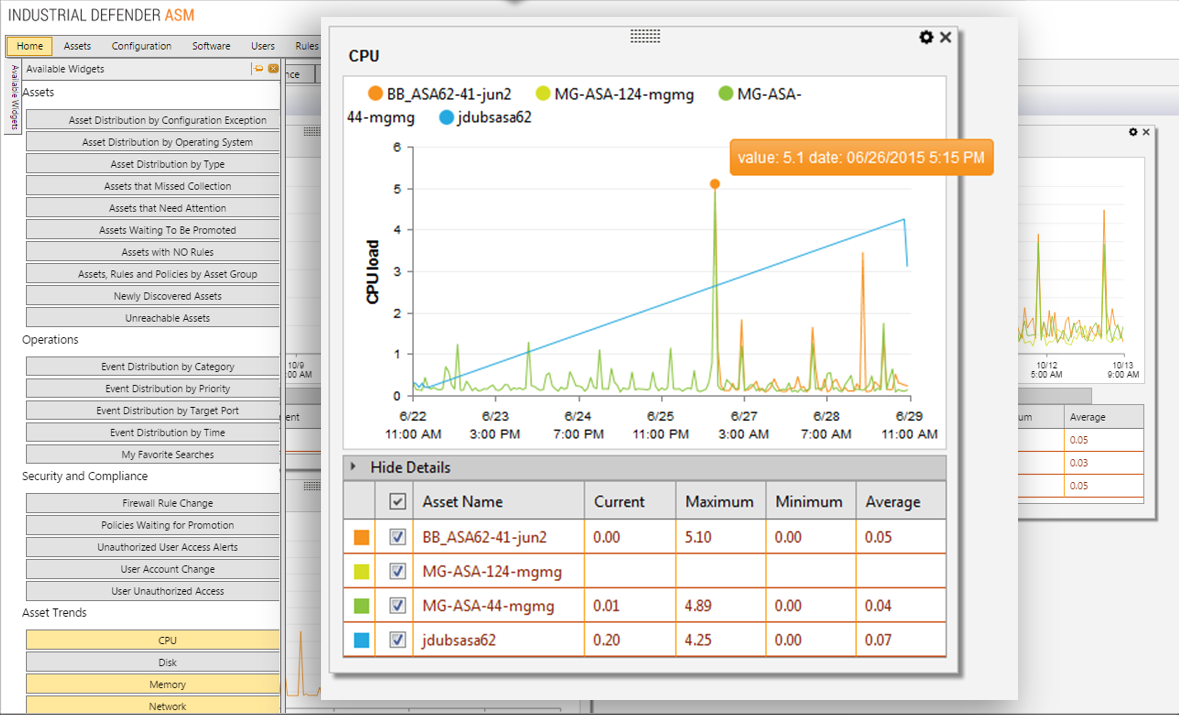Add Asset Distribution by Configuration Exception widget
Image resolution: width=1179 pixels, height=715 pixels.
(153, 120)
